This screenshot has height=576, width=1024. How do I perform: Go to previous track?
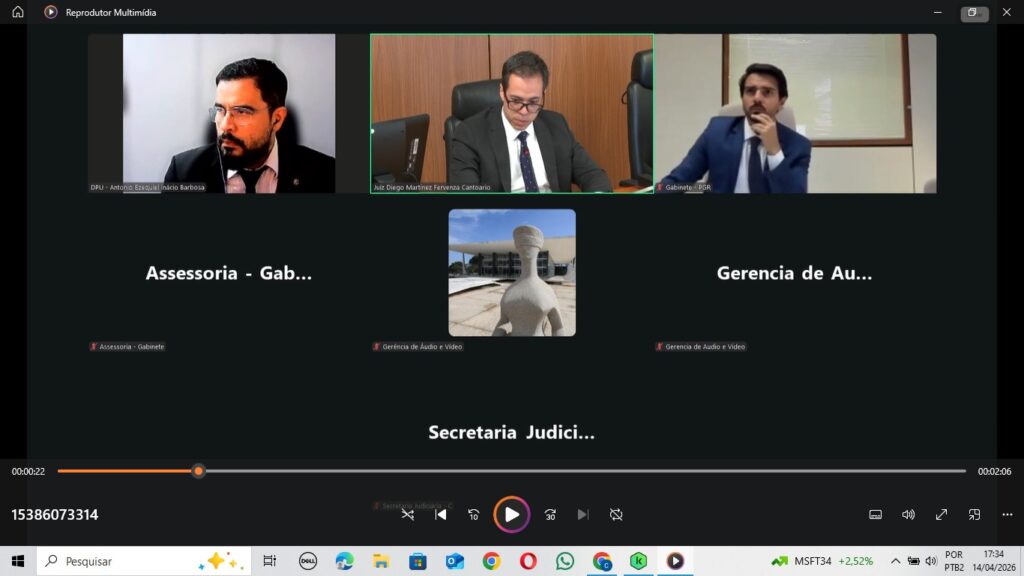pyautogui.click(x=441, y=514)
